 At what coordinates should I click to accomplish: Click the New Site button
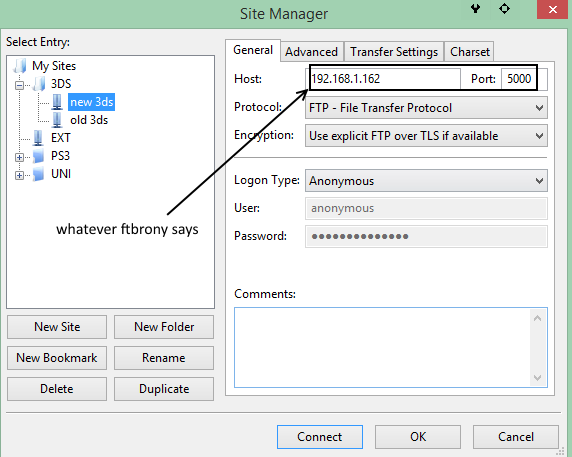[x=57, y=327]
